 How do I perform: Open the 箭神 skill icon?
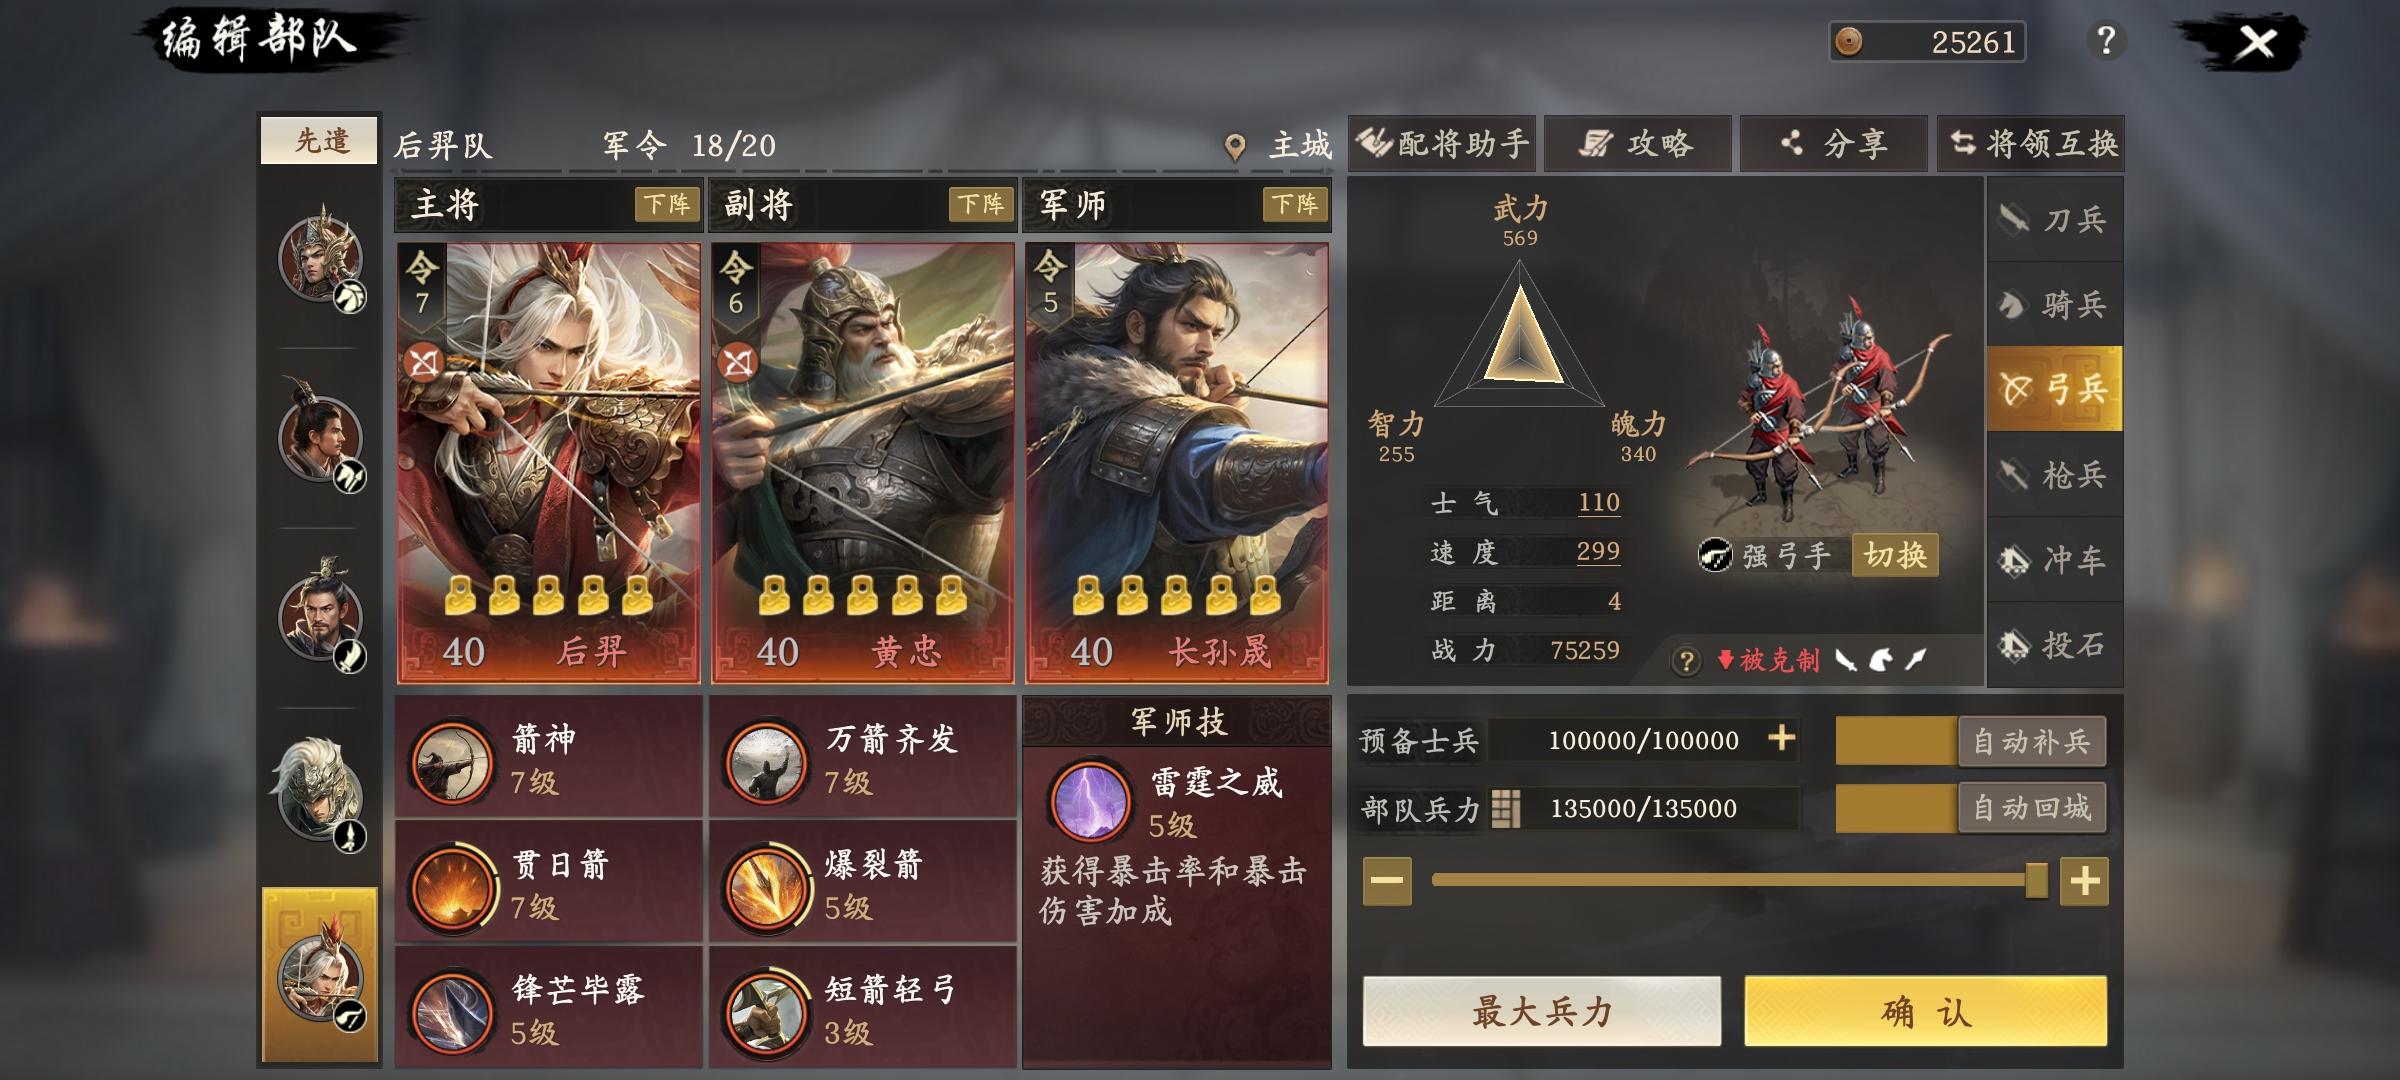pyautogui.click(x=453, y=761)
